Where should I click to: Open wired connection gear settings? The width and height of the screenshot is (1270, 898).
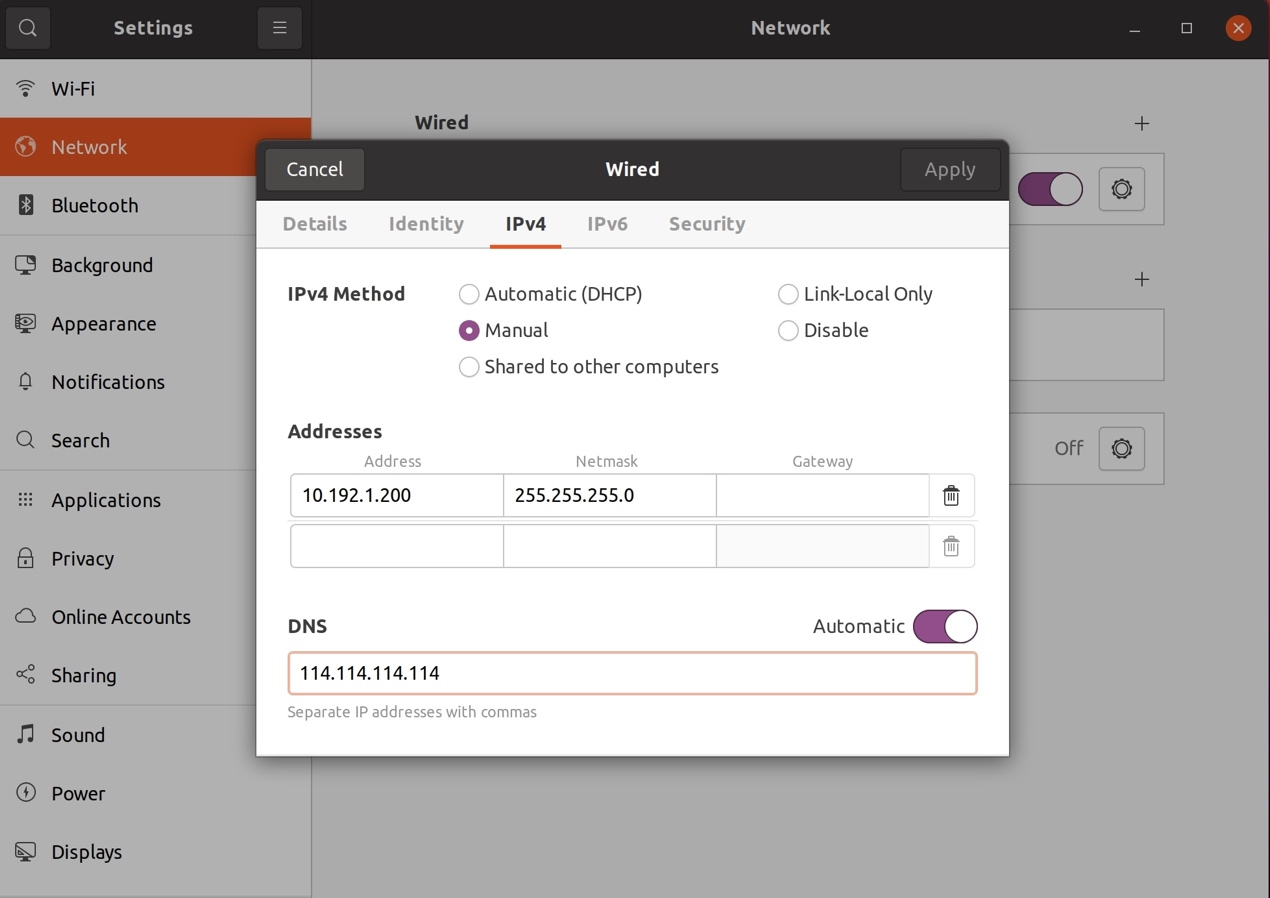coord(1122,189)
